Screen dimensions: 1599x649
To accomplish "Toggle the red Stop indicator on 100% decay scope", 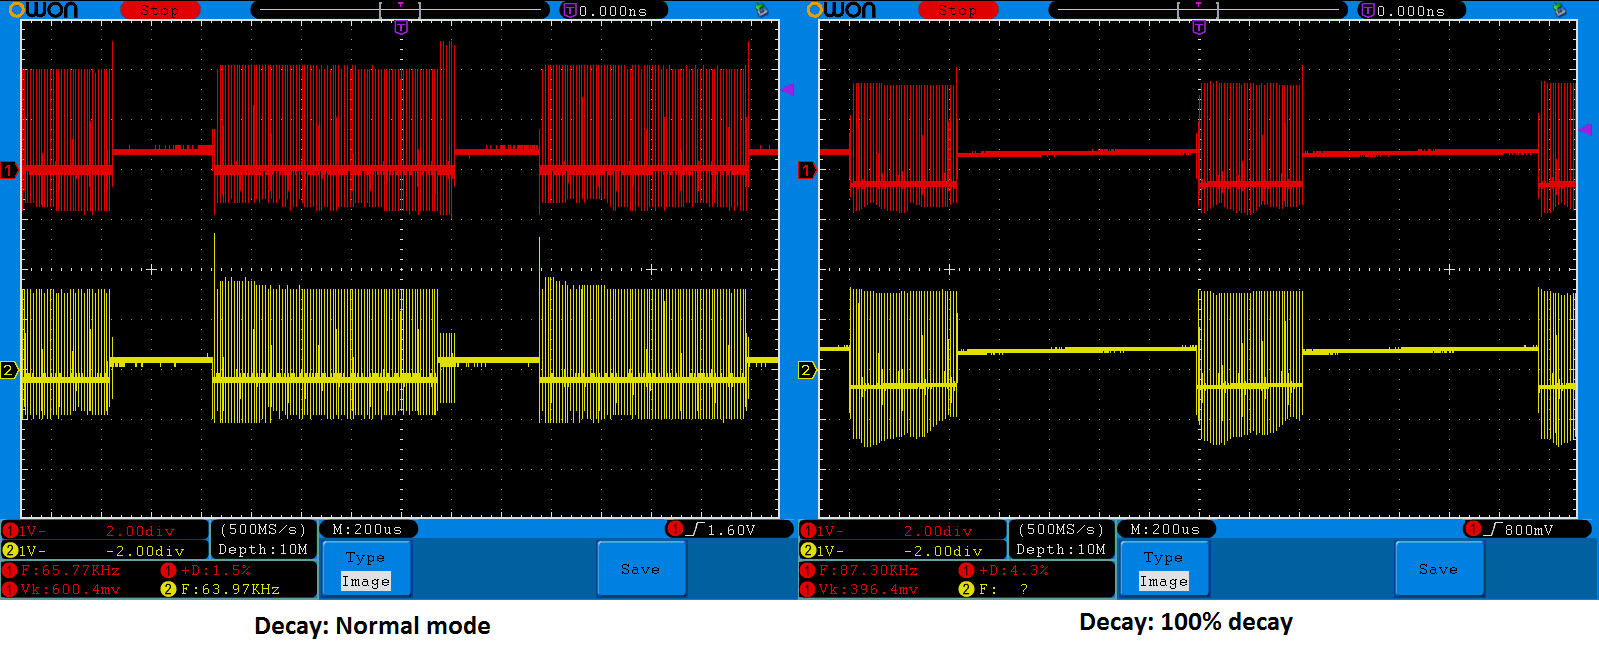I will coord(957,10).
